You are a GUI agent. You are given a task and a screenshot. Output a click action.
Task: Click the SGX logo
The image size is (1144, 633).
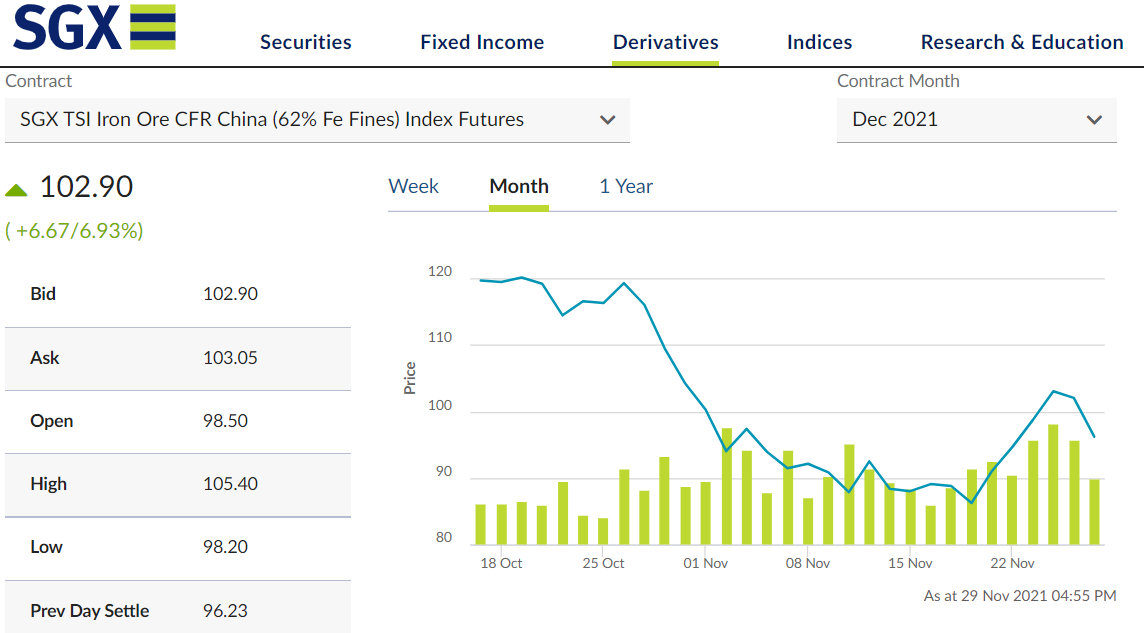(x=94, y=28)
